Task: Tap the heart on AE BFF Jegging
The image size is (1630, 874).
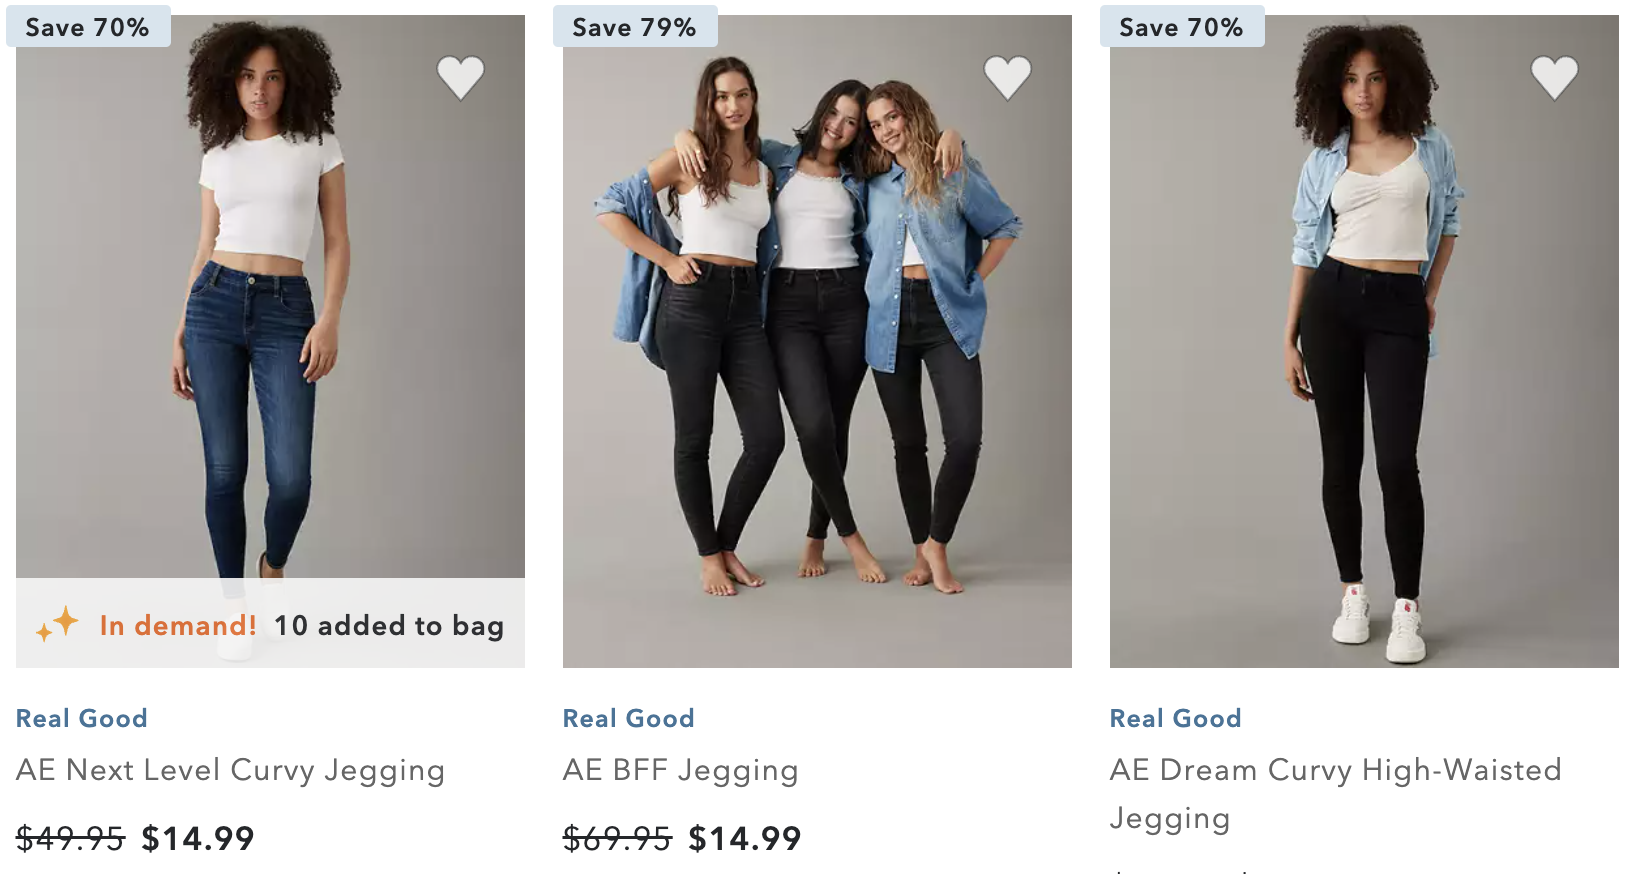Action: coord(1007,77)
